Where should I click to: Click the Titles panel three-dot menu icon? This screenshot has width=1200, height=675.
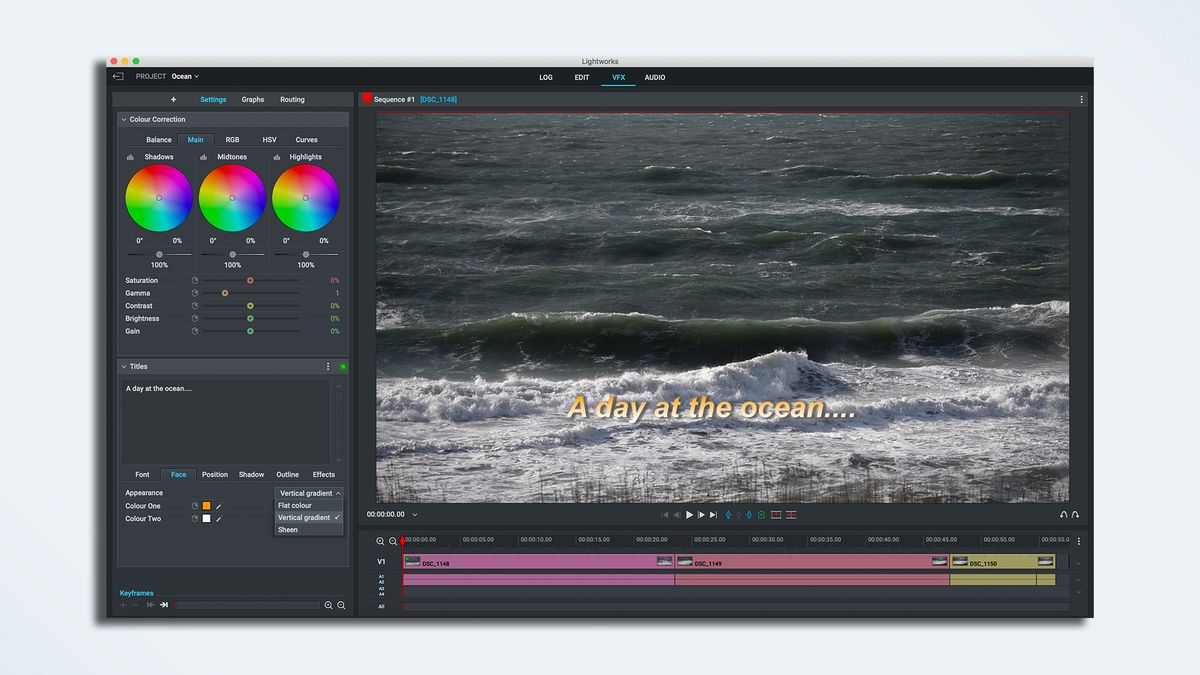pyautogui.click(x=327, y=366)
